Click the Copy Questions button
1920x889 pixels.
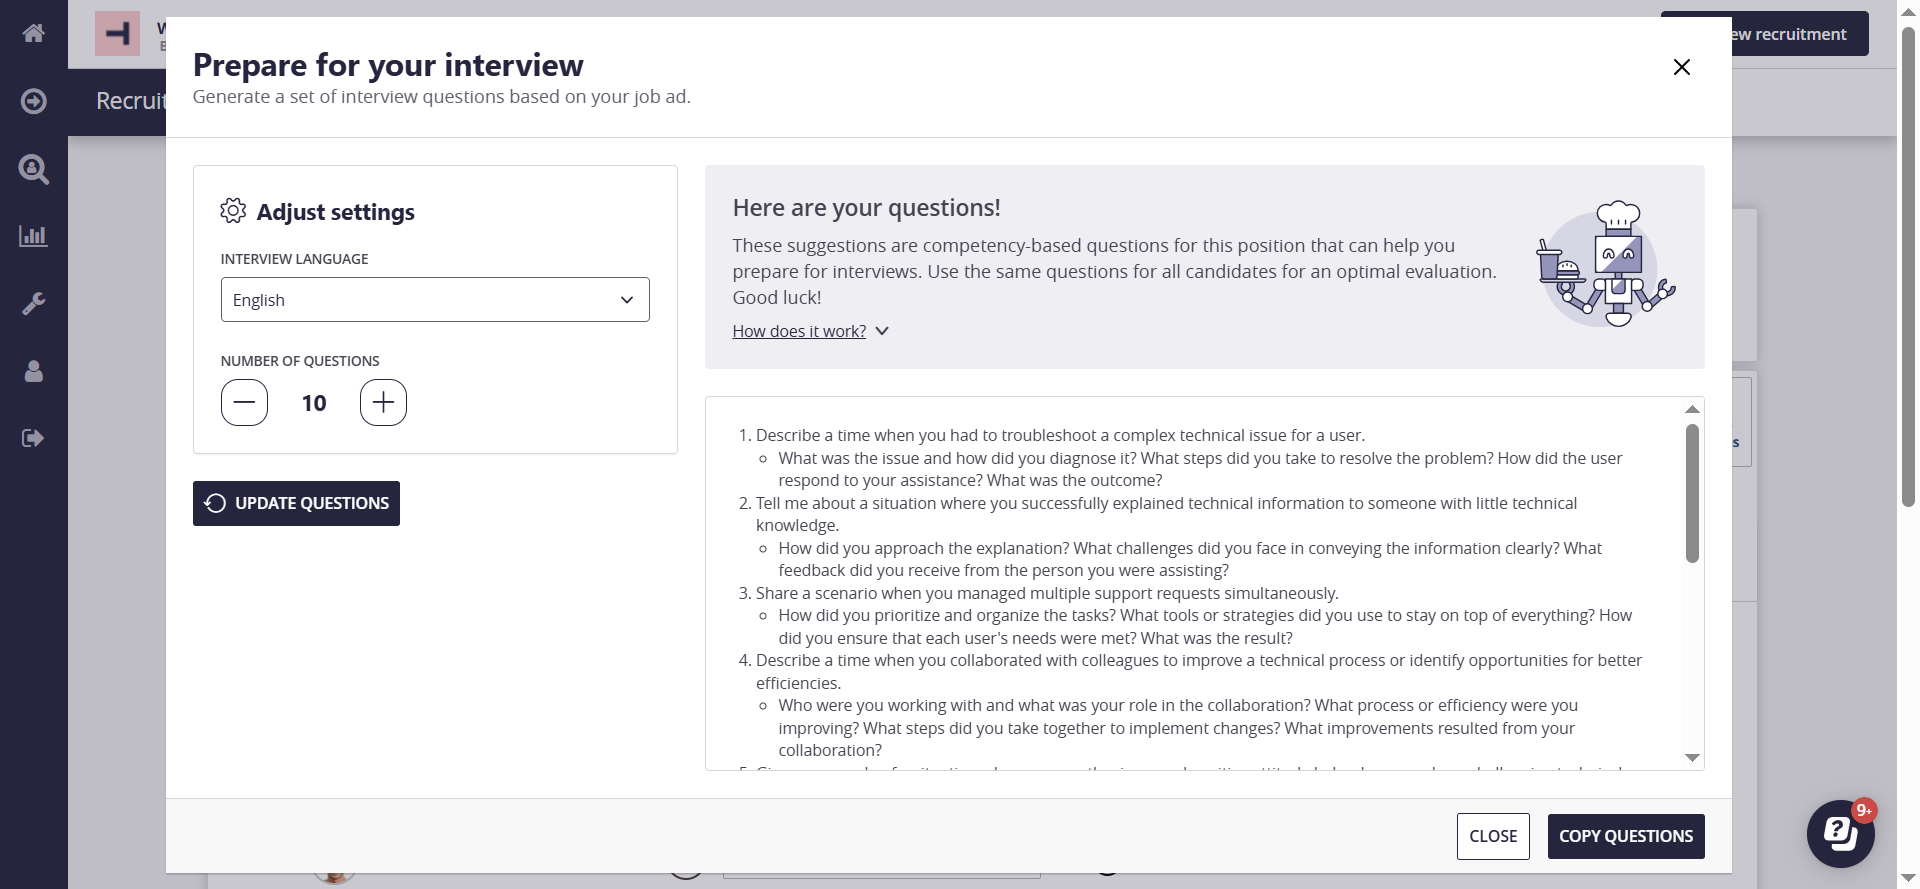tap(1625, 836)
